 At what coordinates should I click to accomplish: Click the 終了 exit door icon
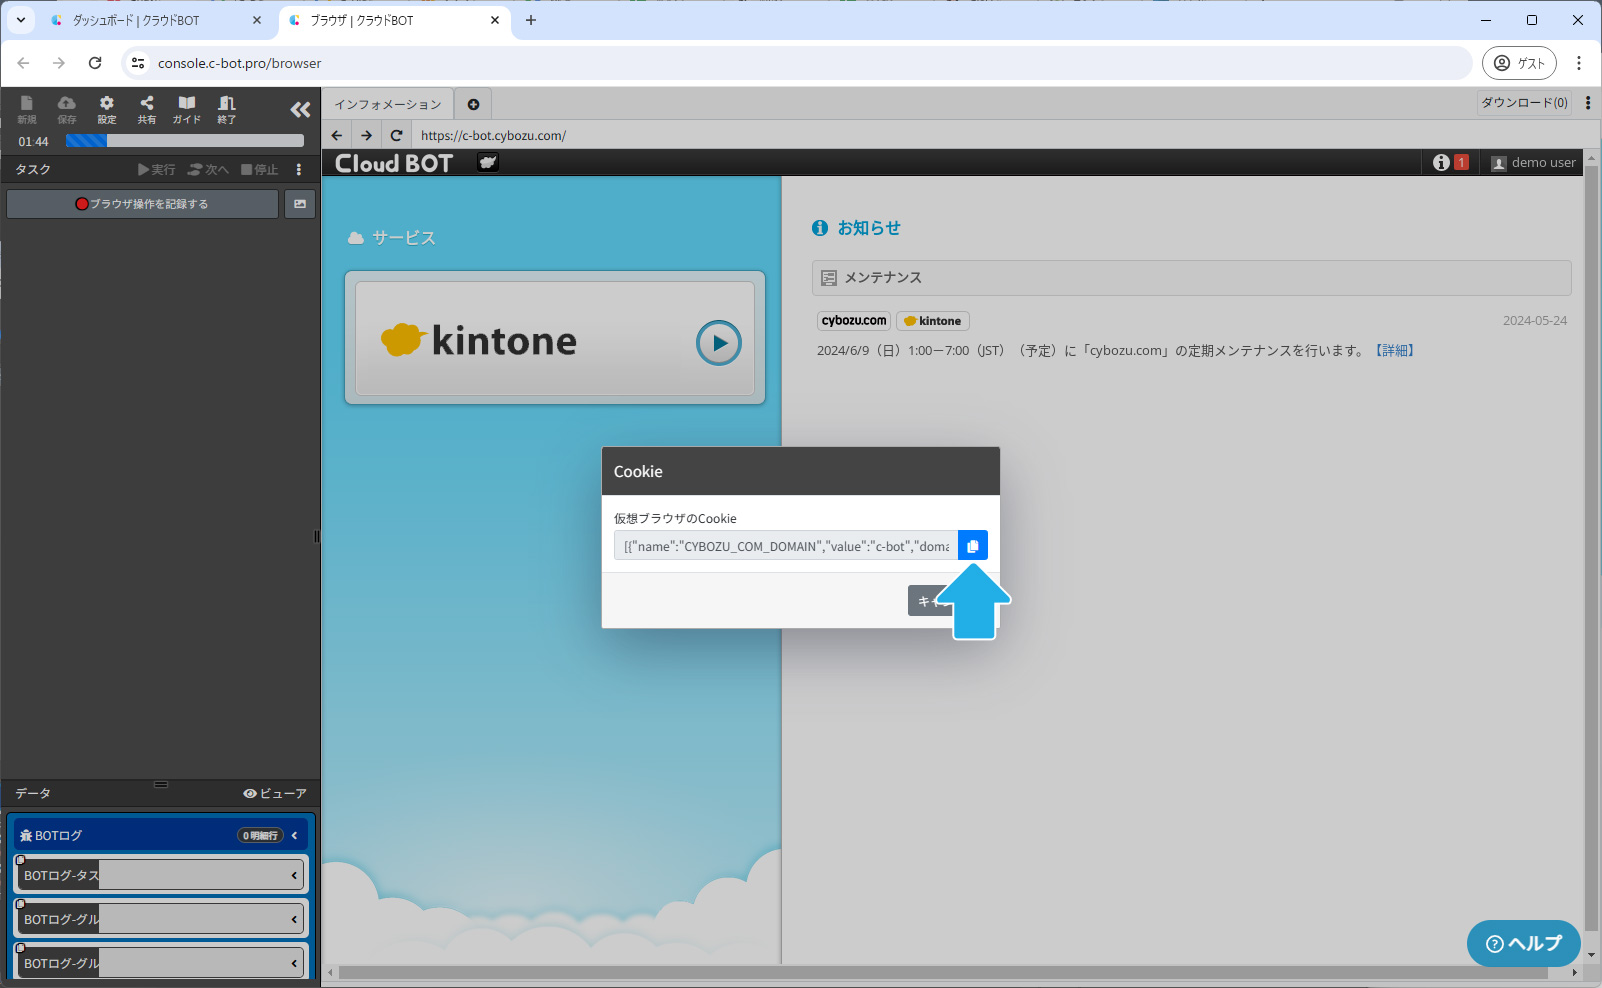[x=227, y=109]
